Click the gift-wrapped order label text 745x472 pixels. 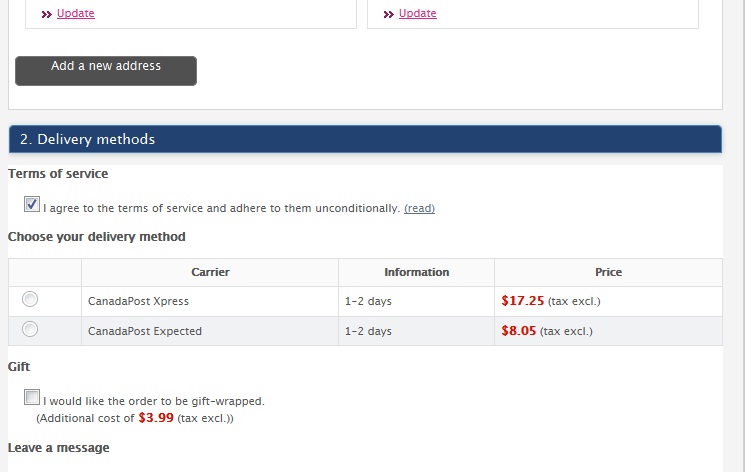tap(153, 401)
